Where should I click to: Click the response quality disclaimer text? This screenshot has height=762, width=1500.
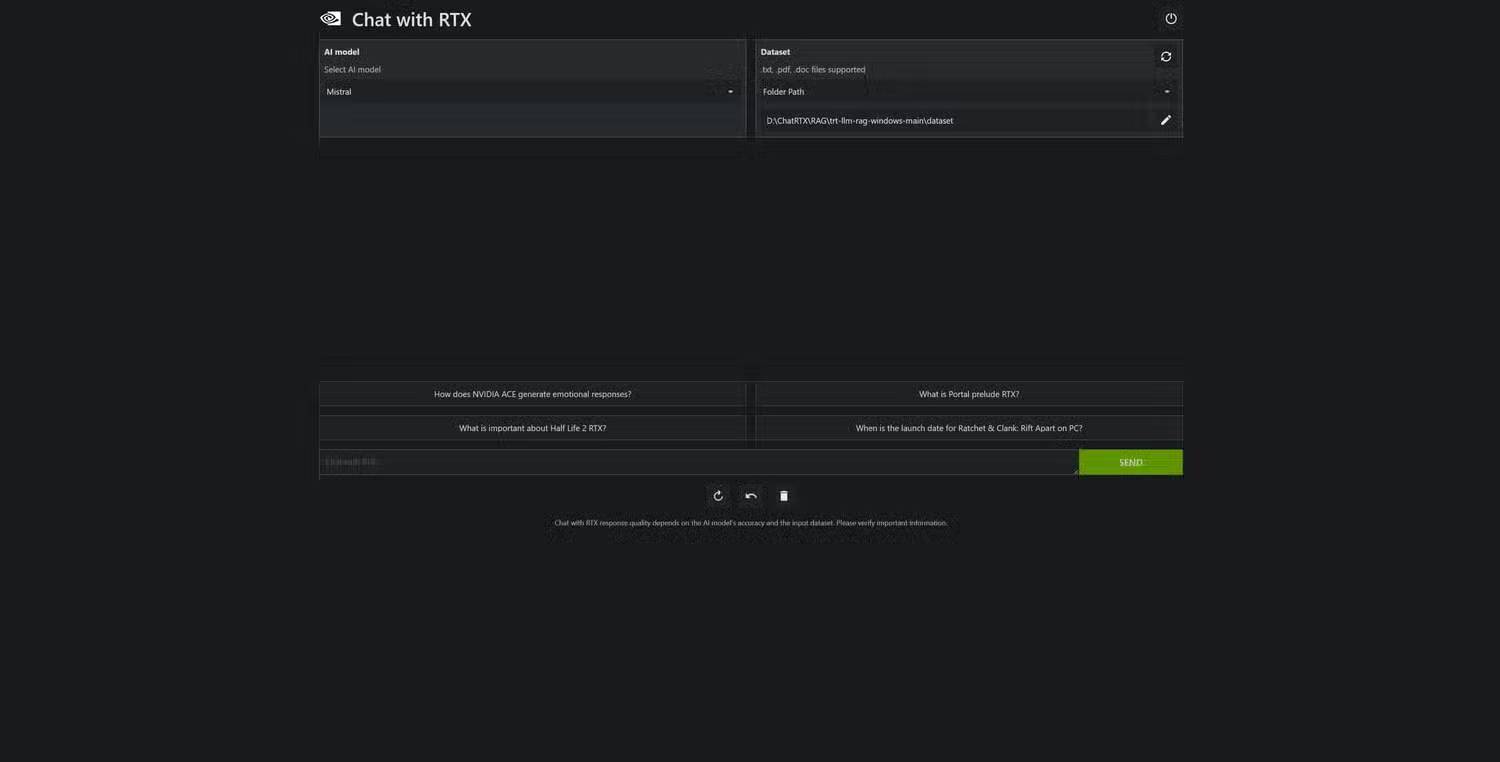coord(751,523)
